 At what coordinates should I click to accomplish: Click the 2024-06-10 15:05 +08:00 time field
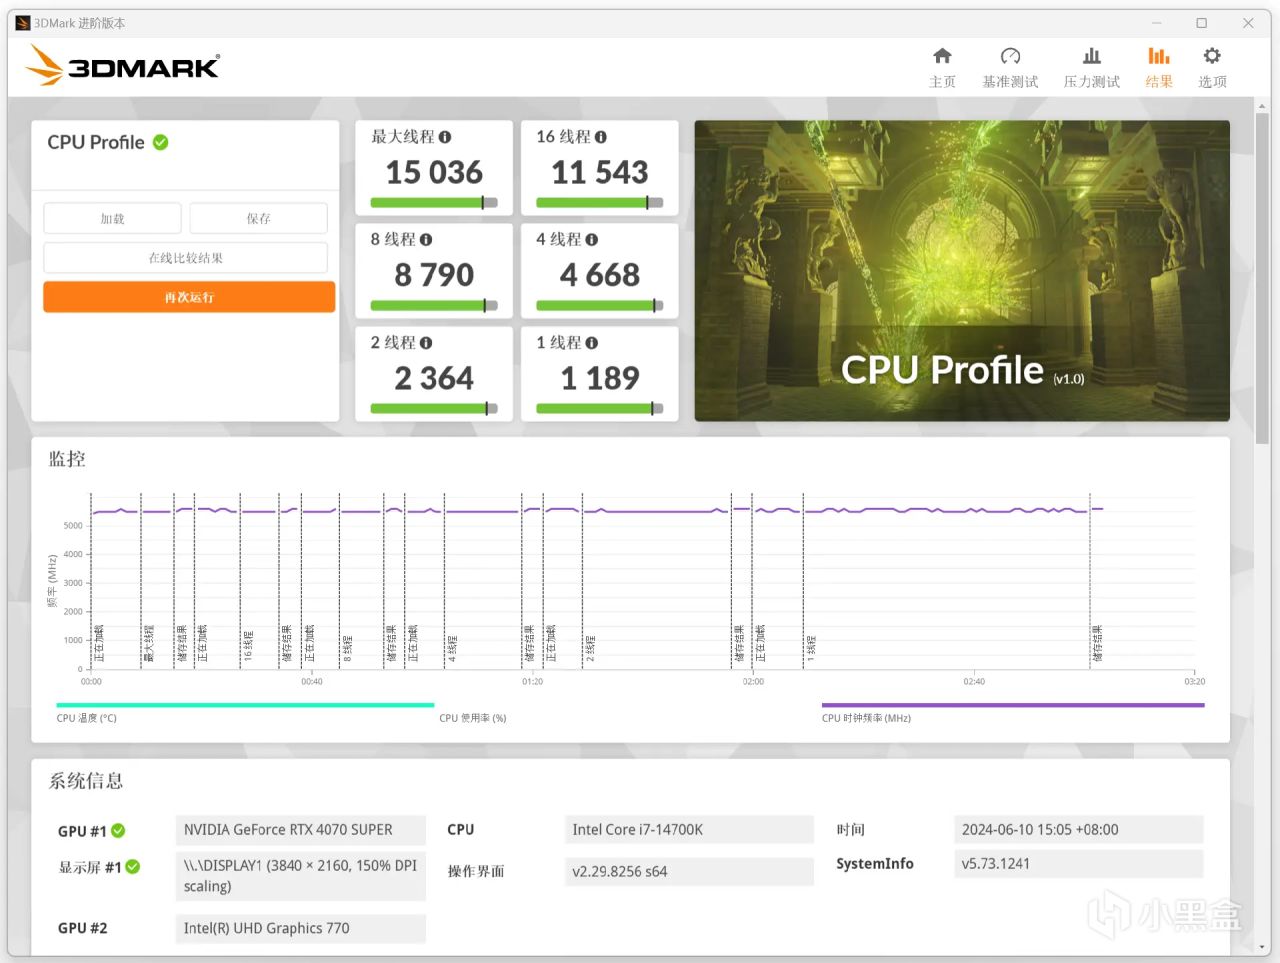[1078, 830]
